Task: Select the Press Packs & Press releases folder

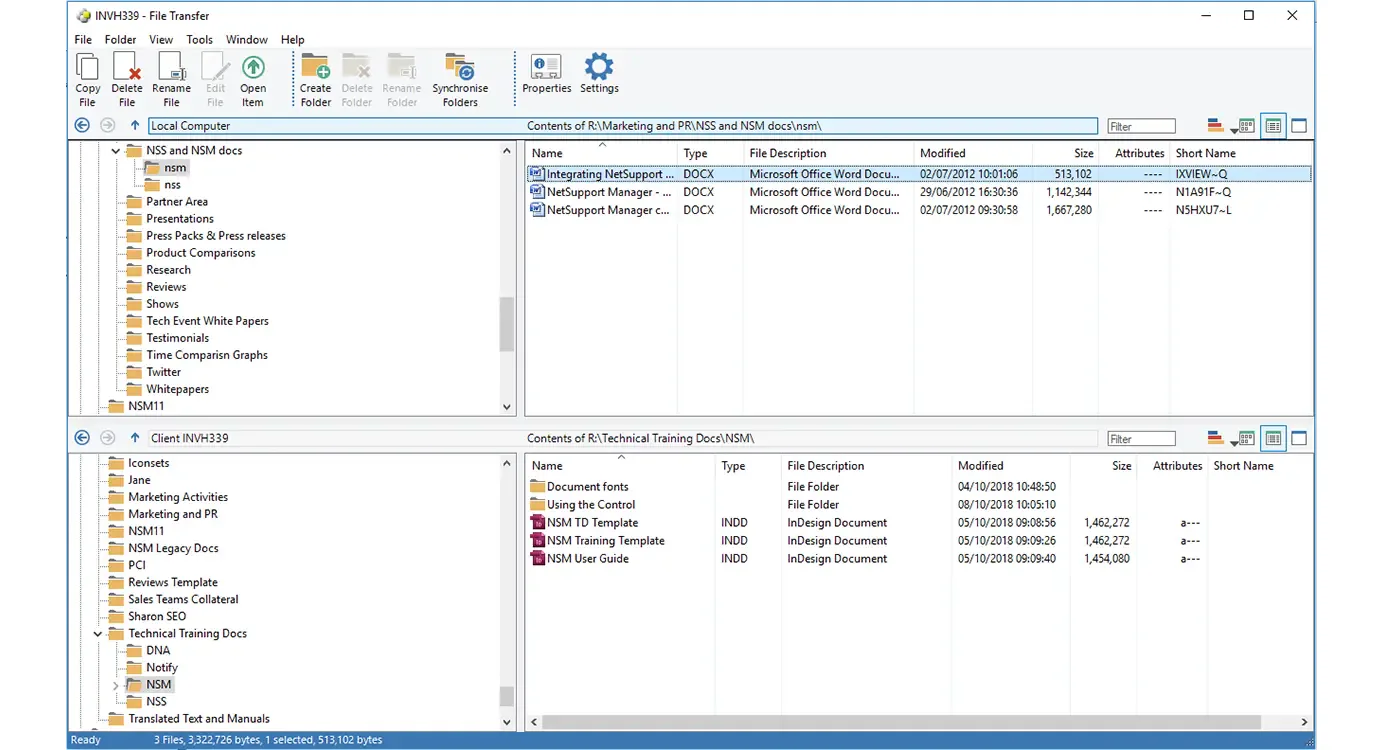Action: pos(216,236)
